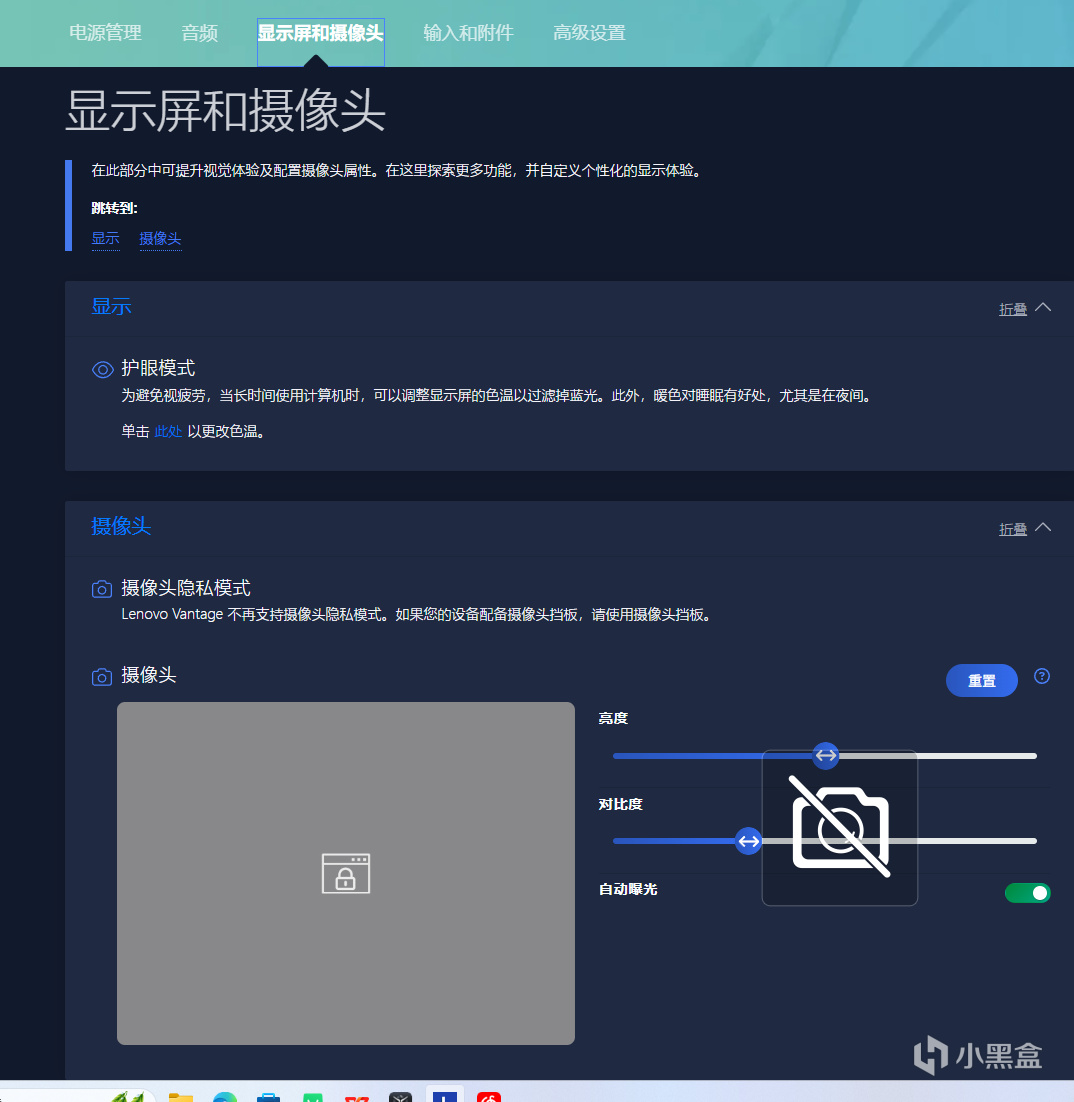
Task: Click the locked-window icon in the camera preview
Action: click(x=346, y=874)
